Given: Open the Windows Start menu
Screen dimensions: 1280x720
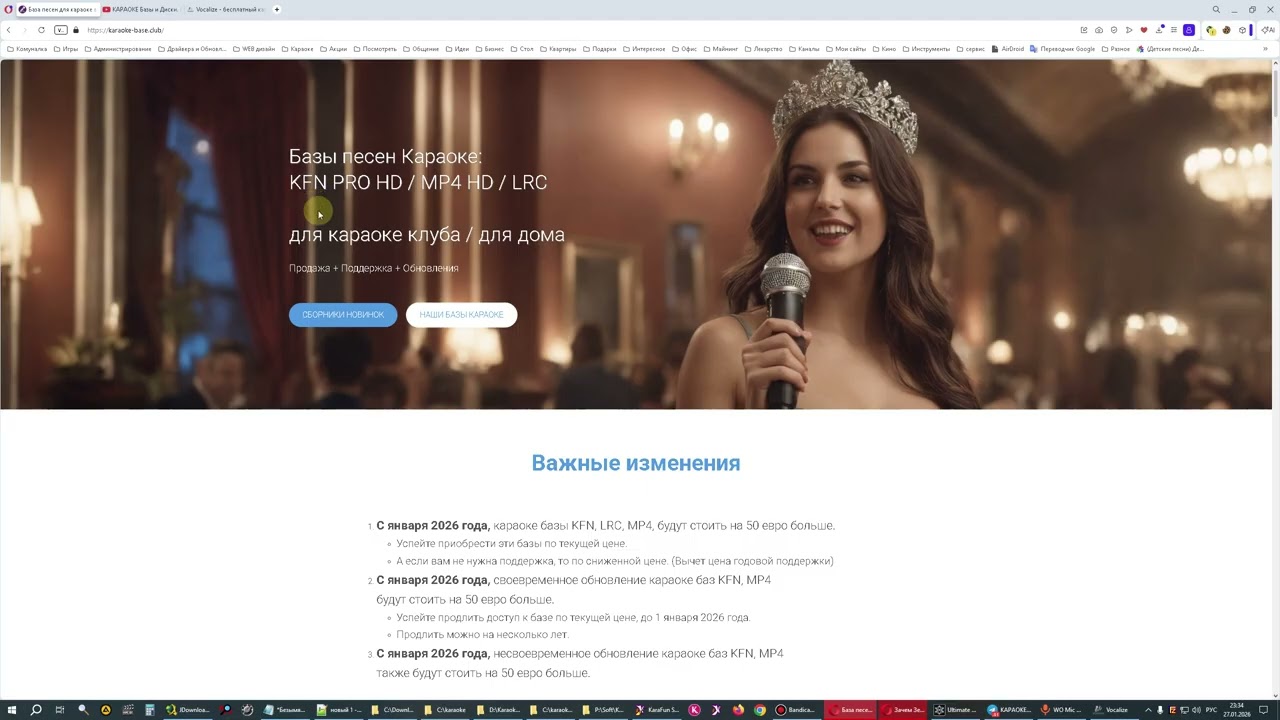Looking at the screenshot, I should pos(12,710).
